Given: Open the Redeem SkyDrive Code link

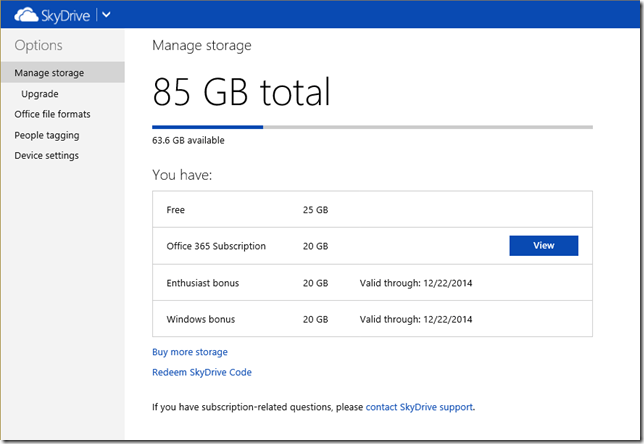Looking at the screenshot, I should 202,372.
